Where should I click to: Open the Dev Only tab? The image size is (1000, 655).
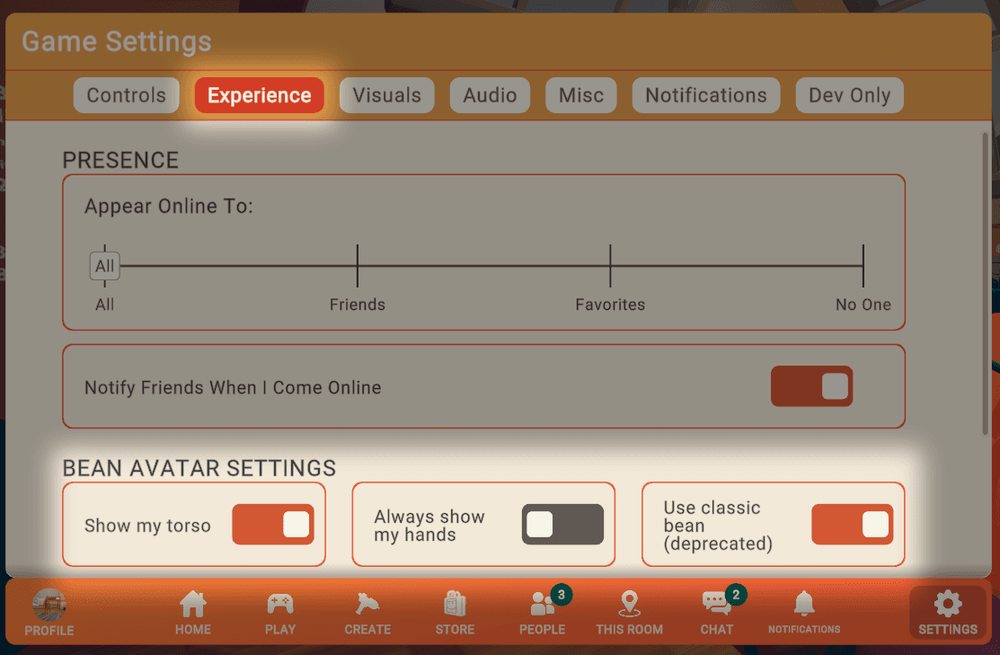(849, 96)
